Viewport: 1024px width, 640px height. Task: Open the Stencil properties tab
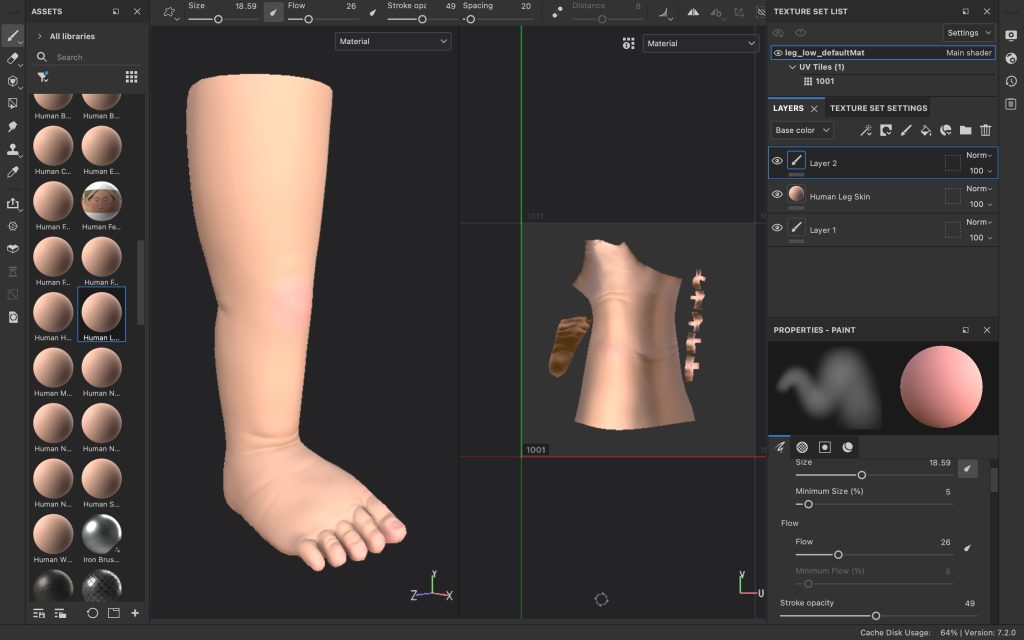(825, 447)
